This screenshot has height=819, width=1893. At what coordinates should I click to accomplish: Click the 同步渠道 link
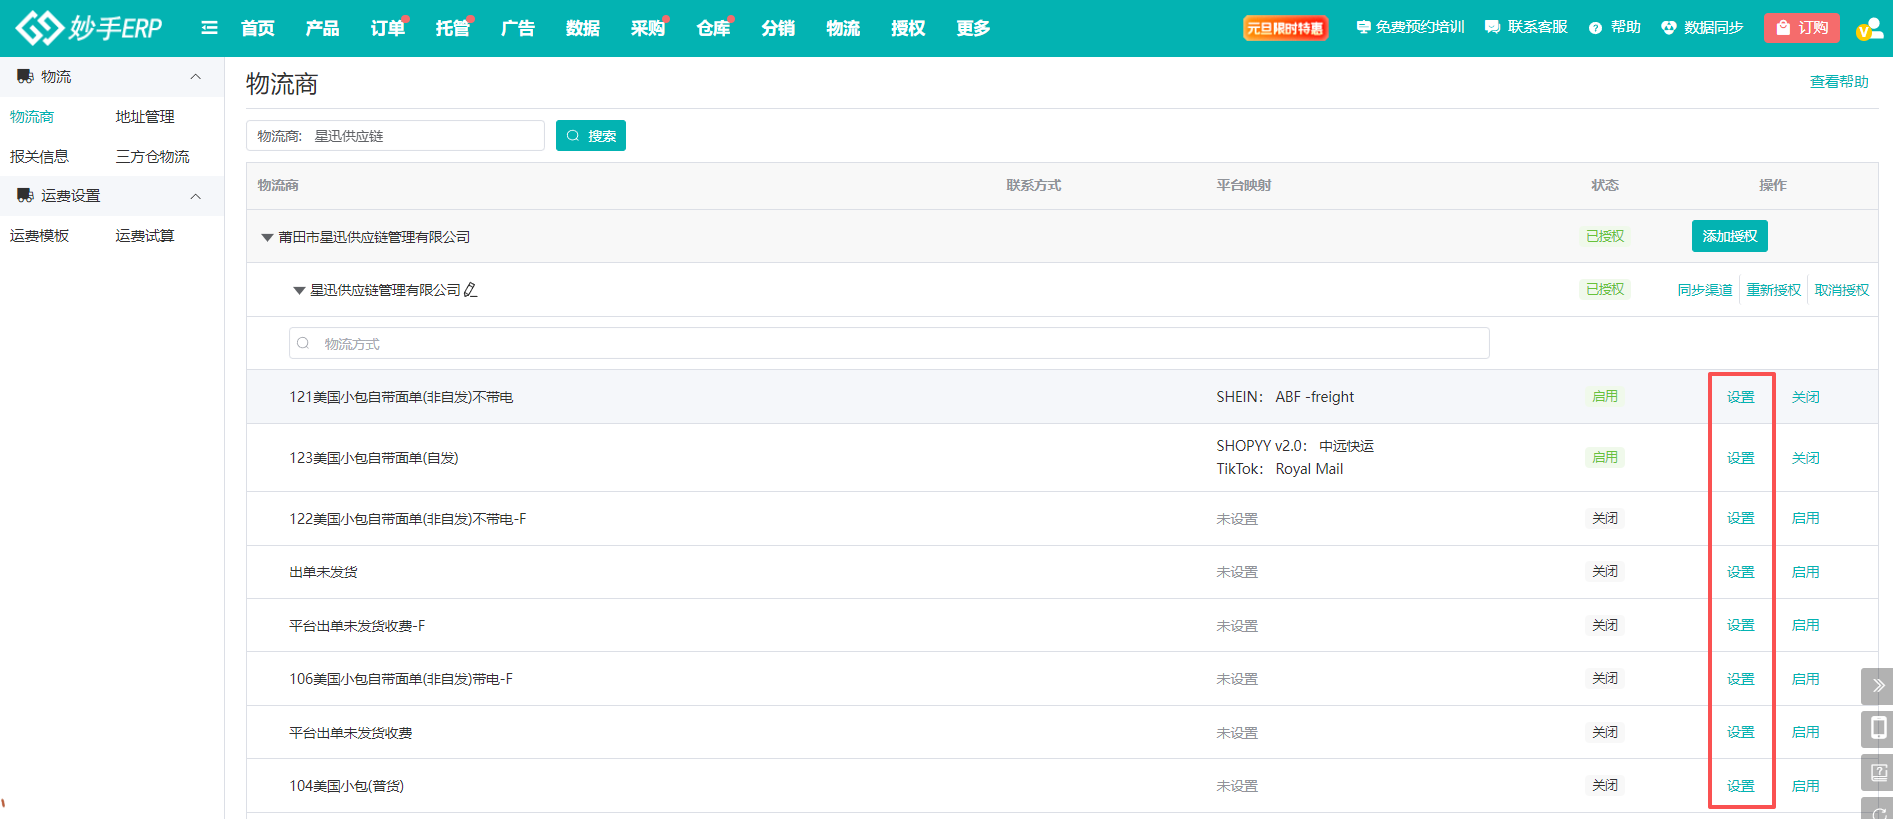tap(1704, 290)
